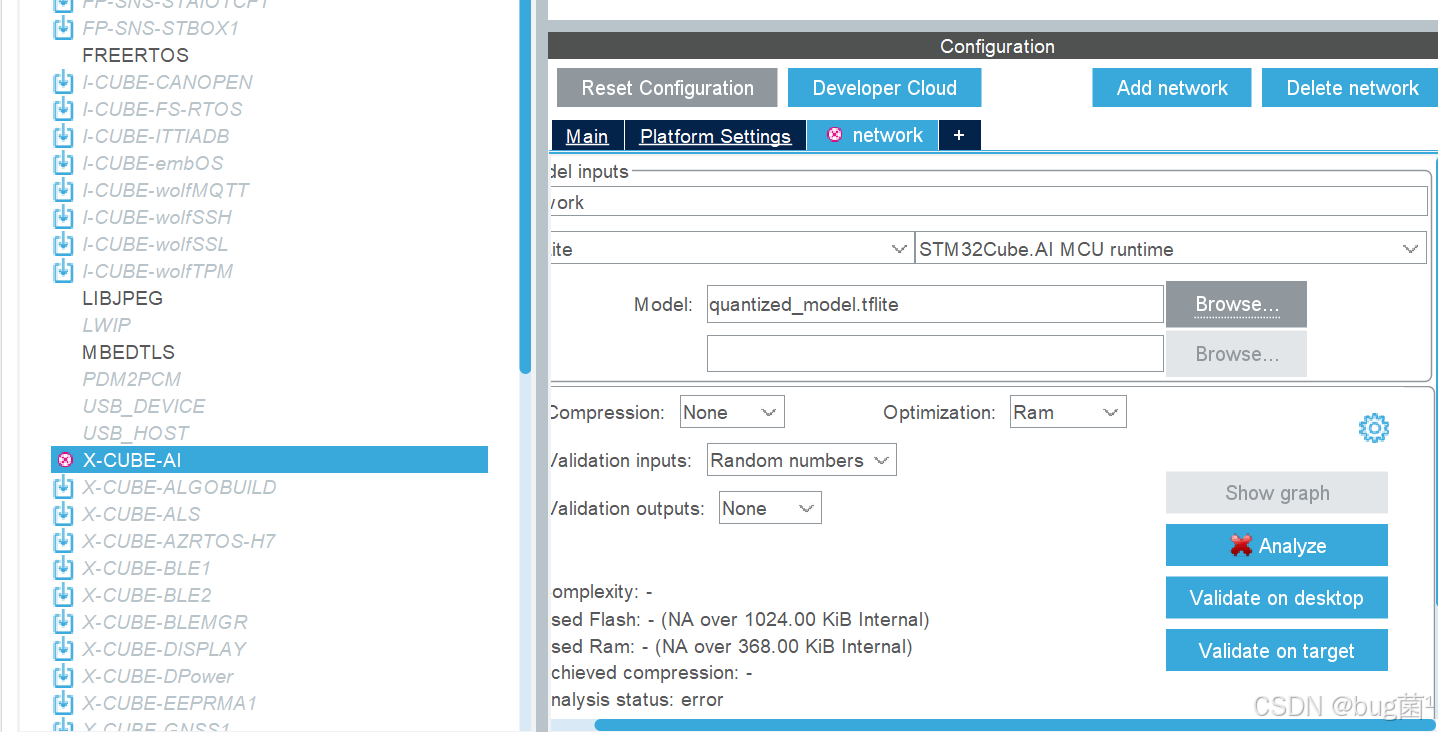Select PDM2PCM in the list
This screenshot has height=732, width=1438.
pyautogui.click(x=132, y=379)
